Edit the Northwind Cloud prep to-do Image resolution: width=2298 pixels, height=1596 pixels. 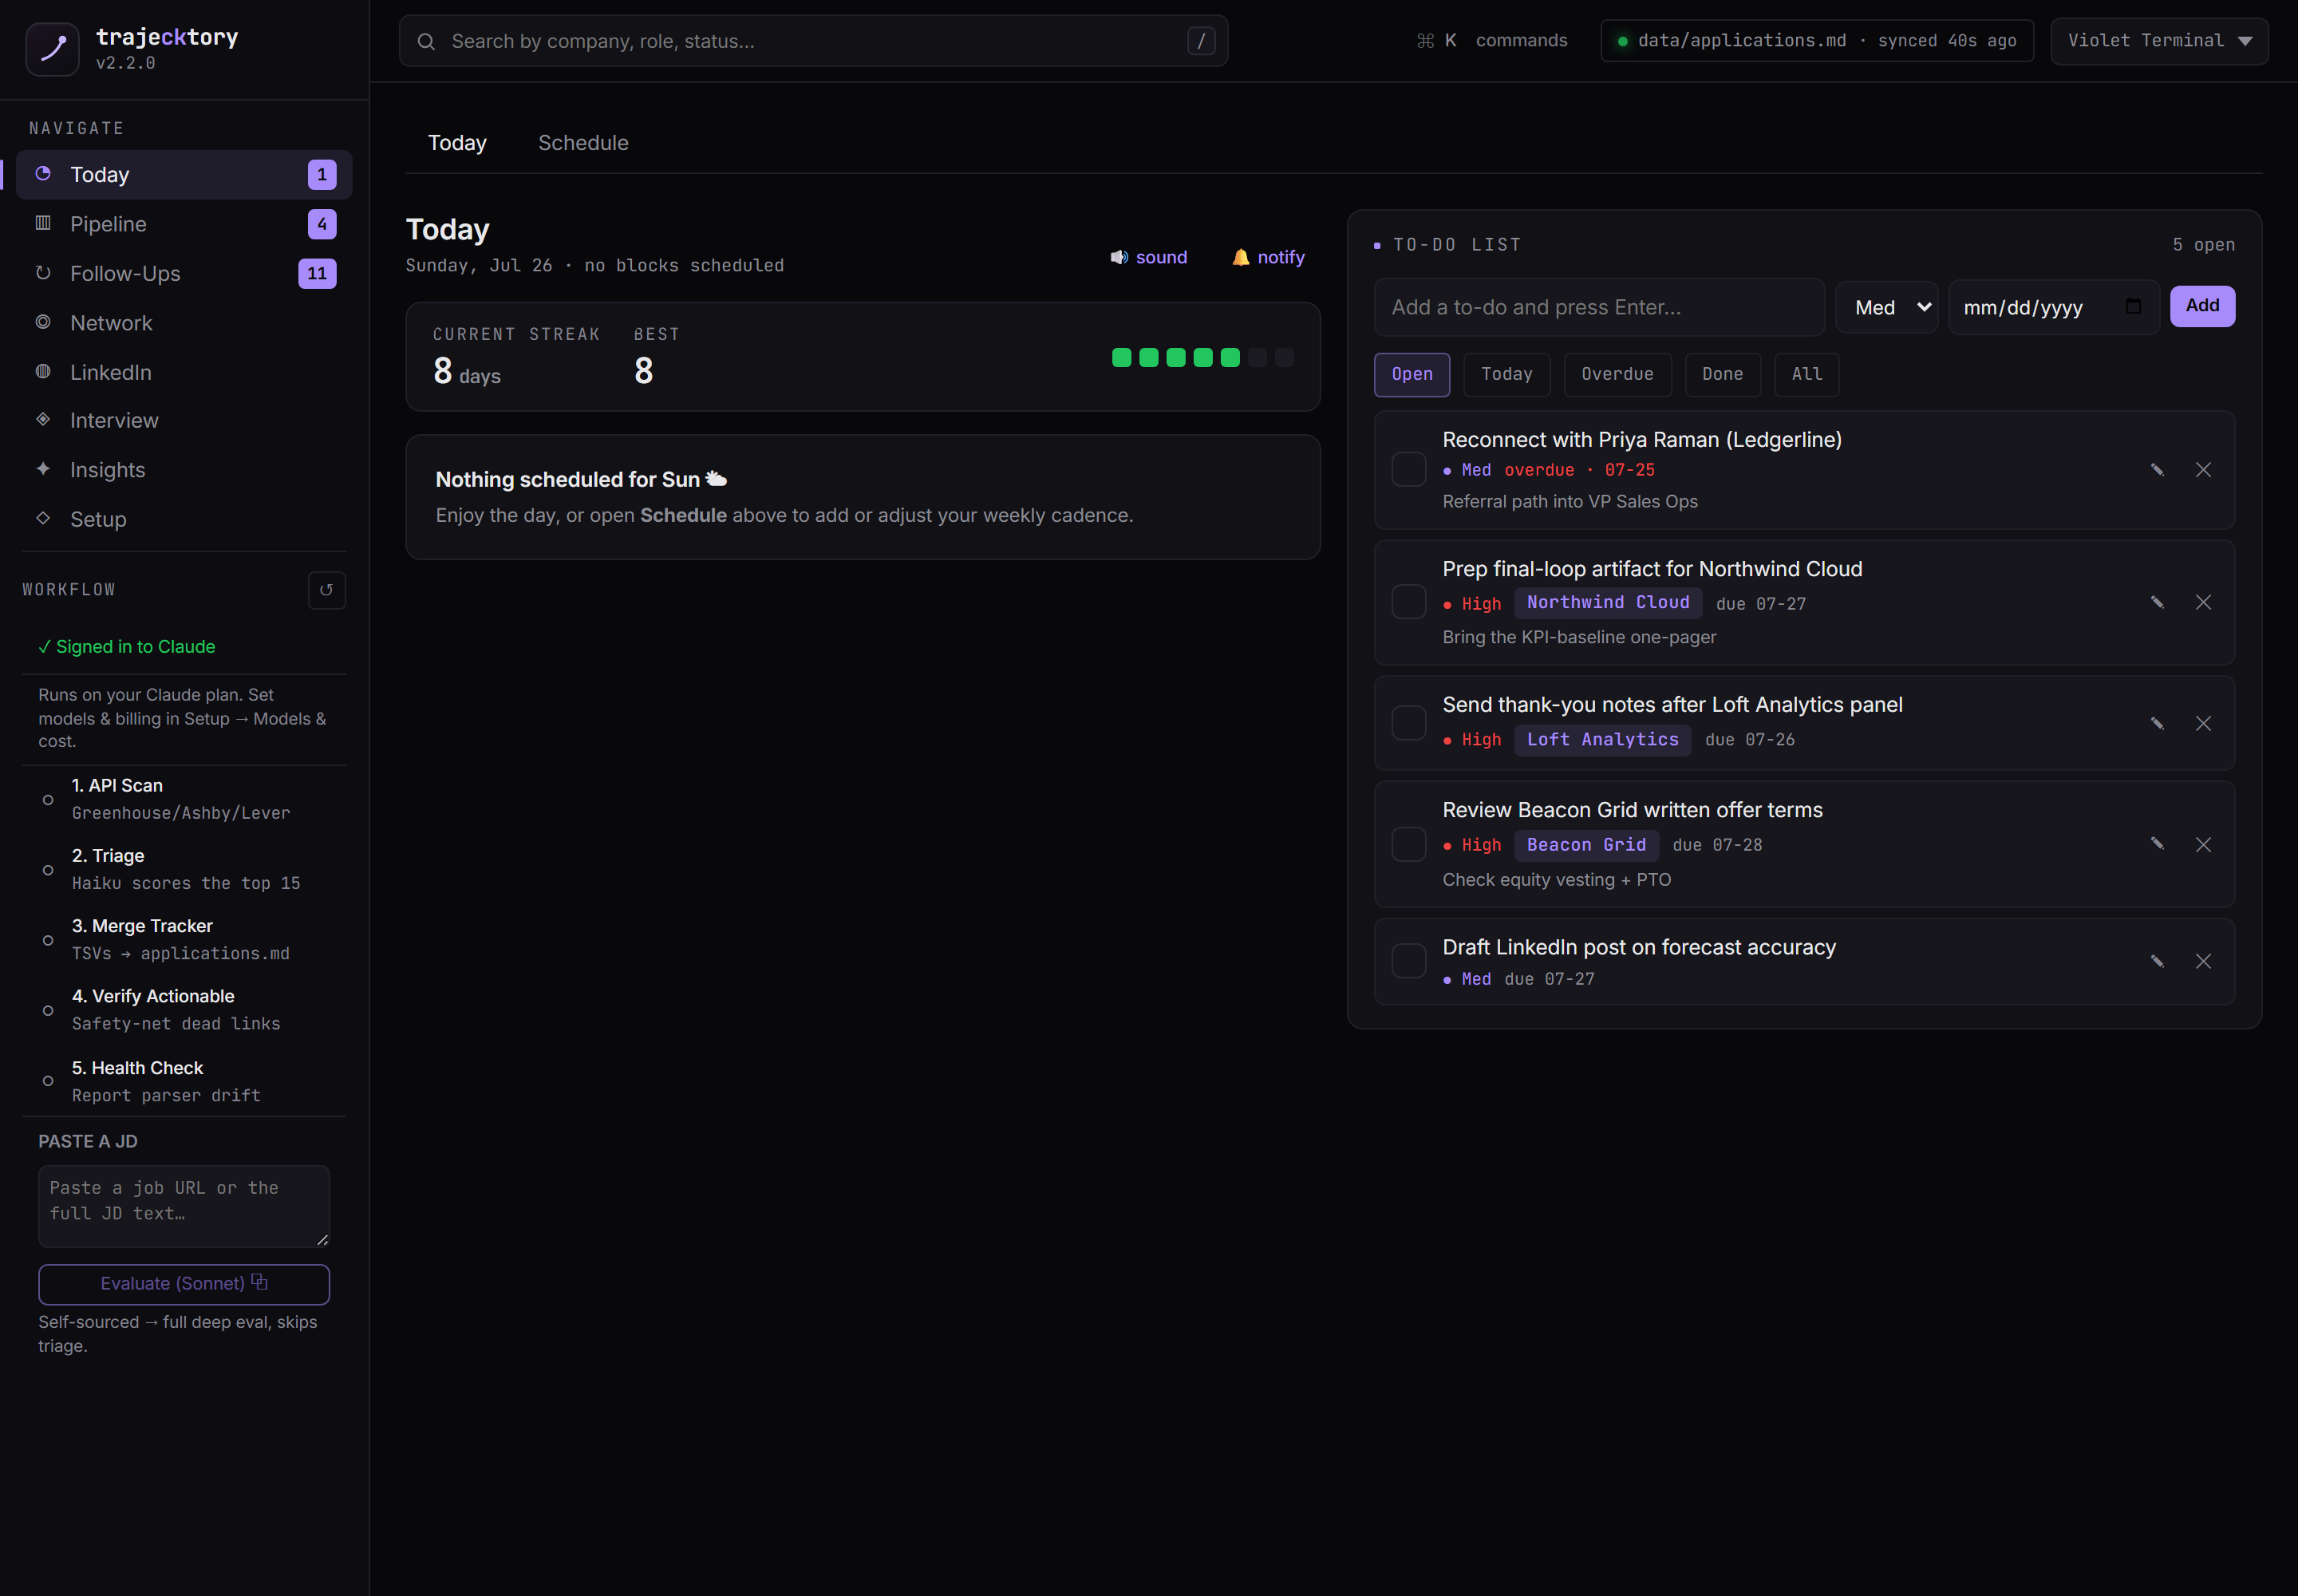point(2157,602)
